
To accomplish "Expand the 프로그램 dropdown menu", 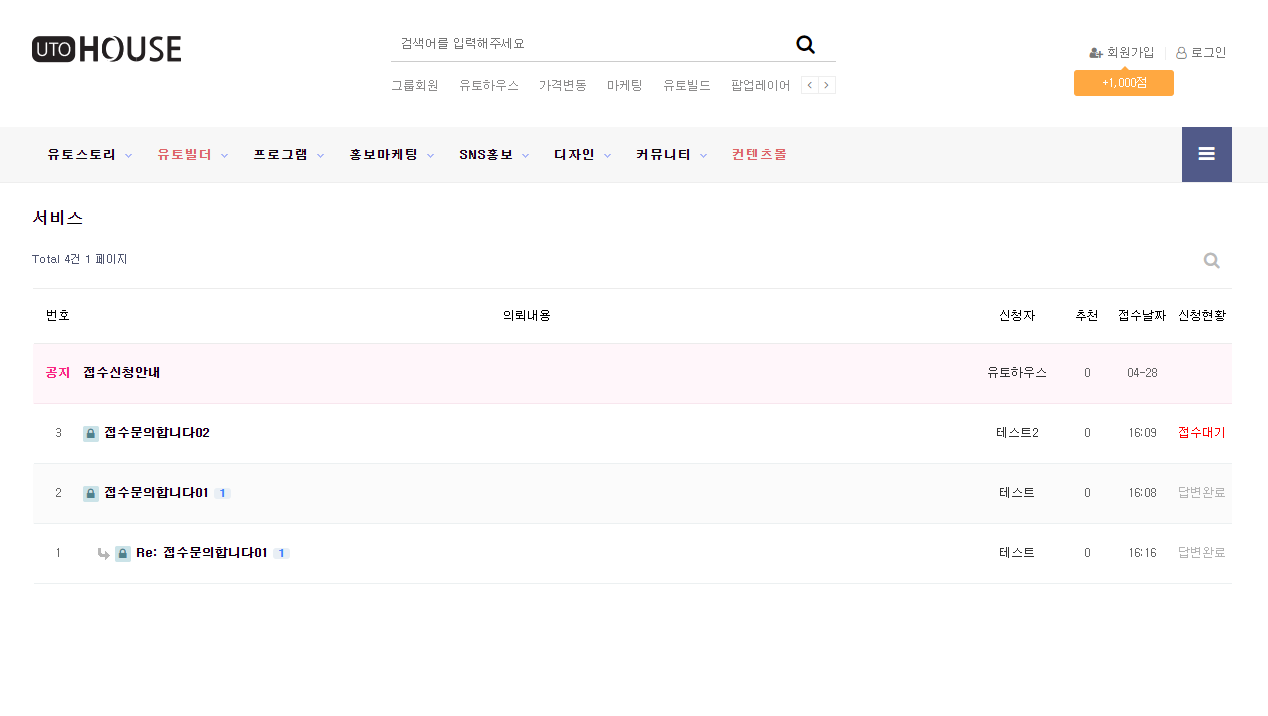I will coord(290,155).
